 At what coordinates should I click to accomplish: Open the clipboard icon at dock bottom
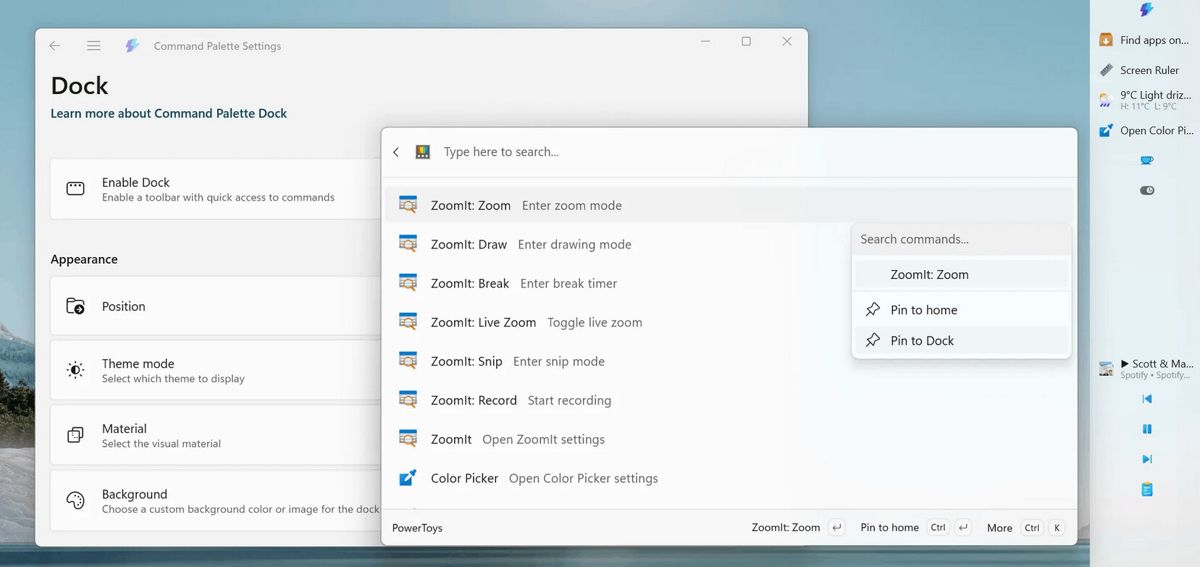tap(1147, 489)
